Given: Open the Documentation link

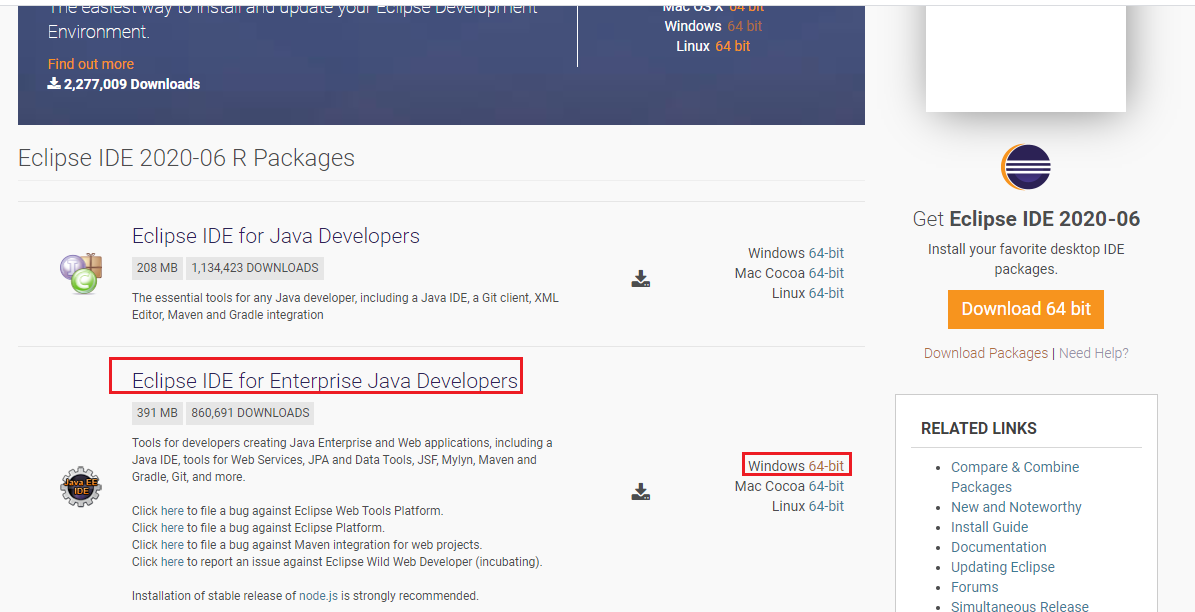Looking at the screenshot, I should coord(998,546).
